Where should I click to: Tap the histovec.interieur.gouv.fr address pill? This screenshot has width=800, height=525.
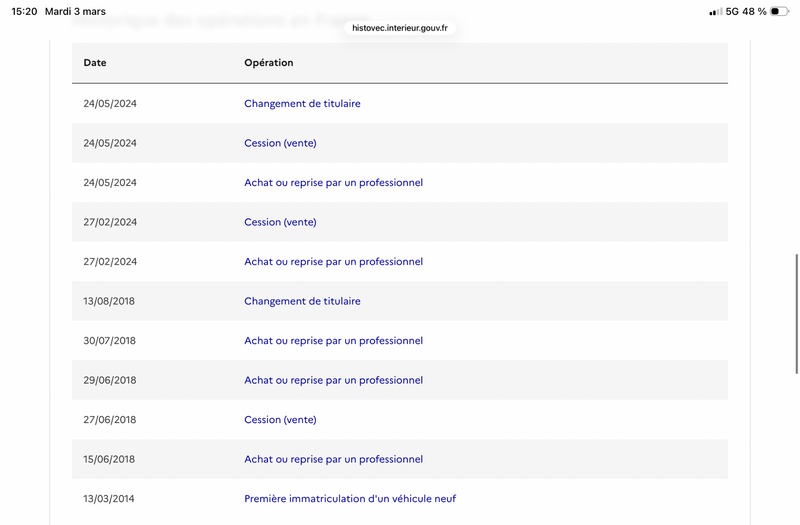(x=399, y=28)
